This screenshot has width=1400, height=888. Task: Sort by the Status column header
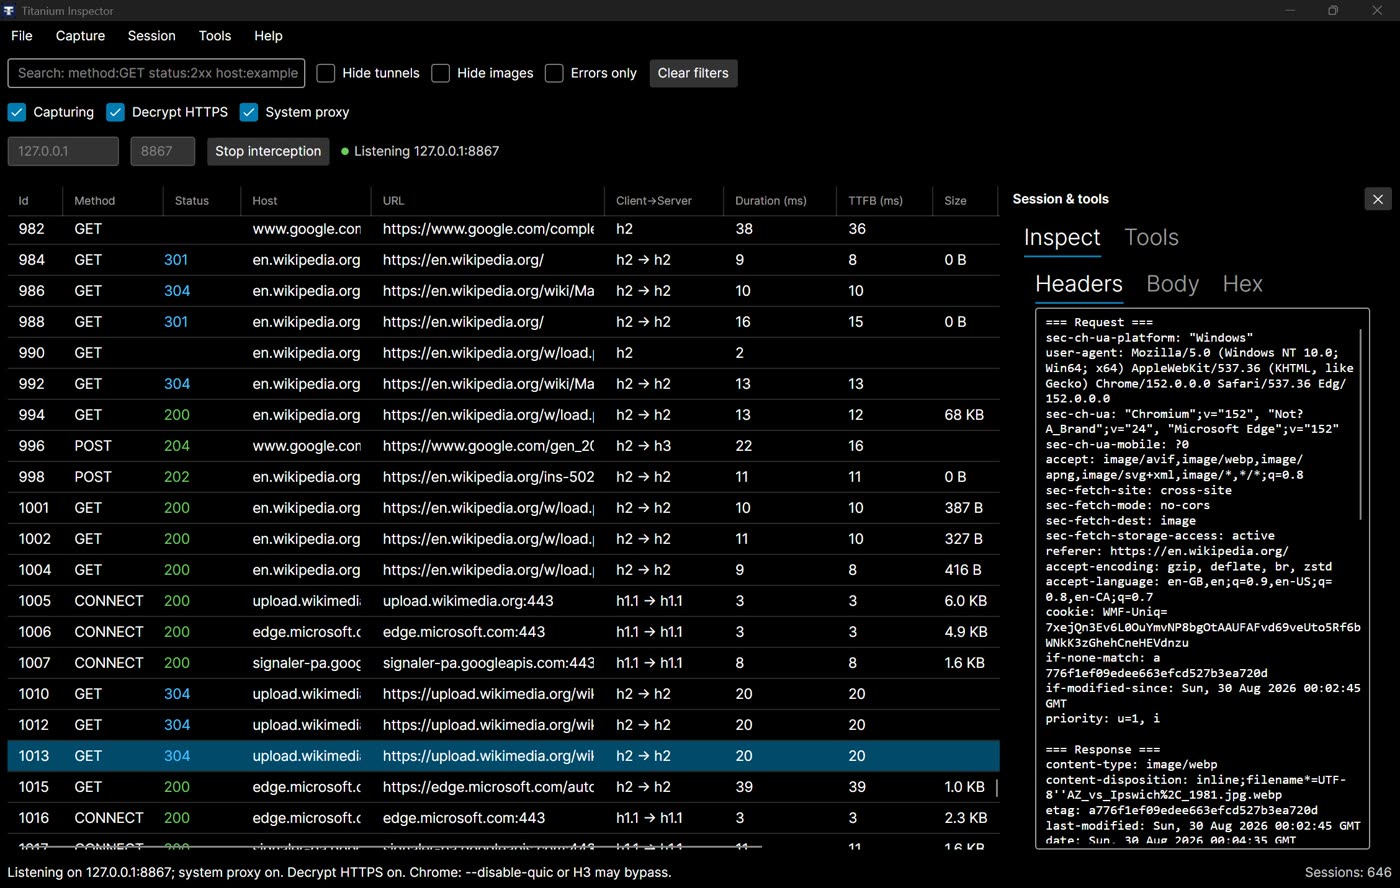pyautogui.click(x=201, y=201)
